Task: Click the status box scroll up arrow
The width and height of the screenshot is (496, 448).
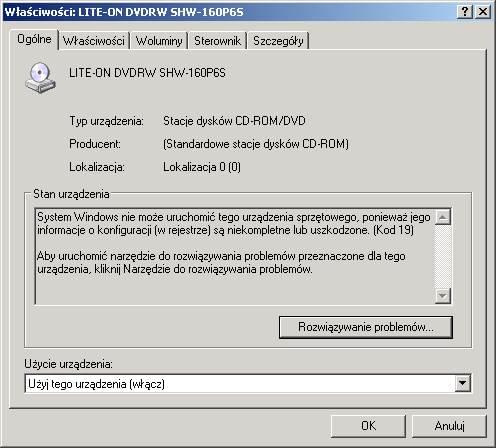Action: coord(443,217)
